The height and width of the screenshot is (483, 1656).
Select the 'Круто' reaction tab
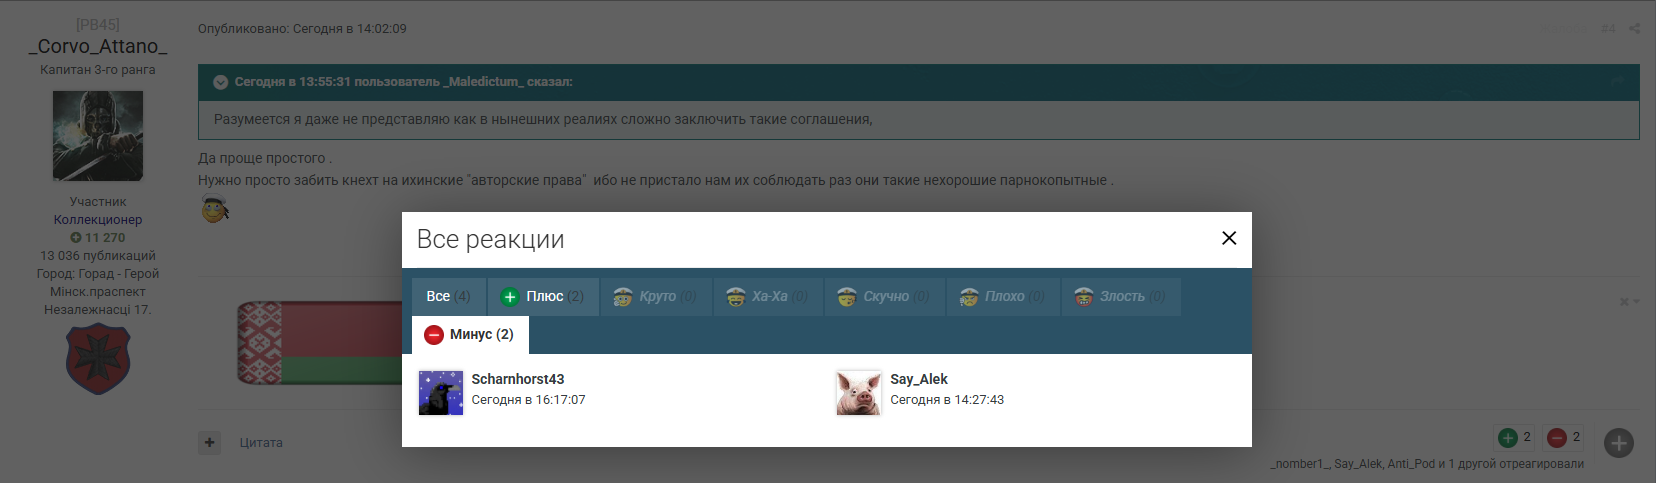(x=656, y=297)
